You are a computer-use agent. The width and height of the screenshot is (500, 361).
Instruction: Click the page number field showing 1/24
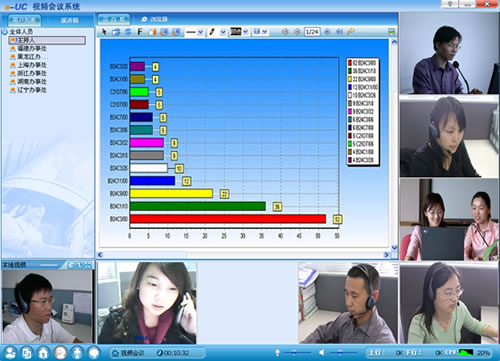[312, 32]
